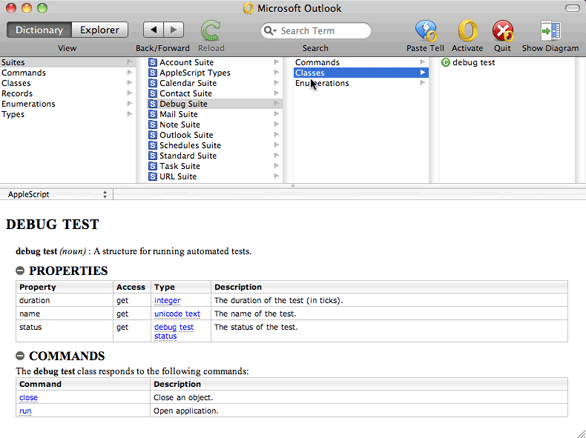Go back with the left arrow button
586x438 pixels.
[153, 30]
